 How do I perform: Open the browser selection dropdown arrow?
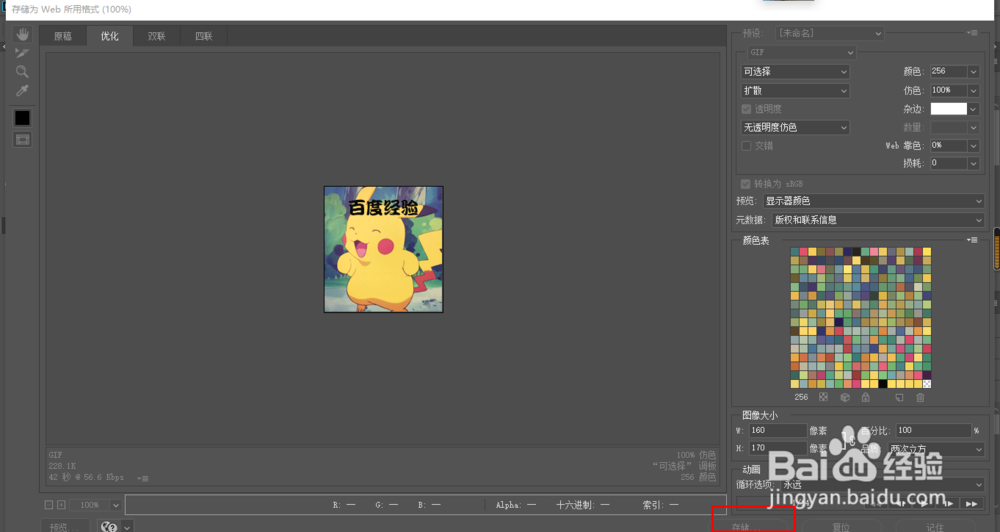point(127,527)
